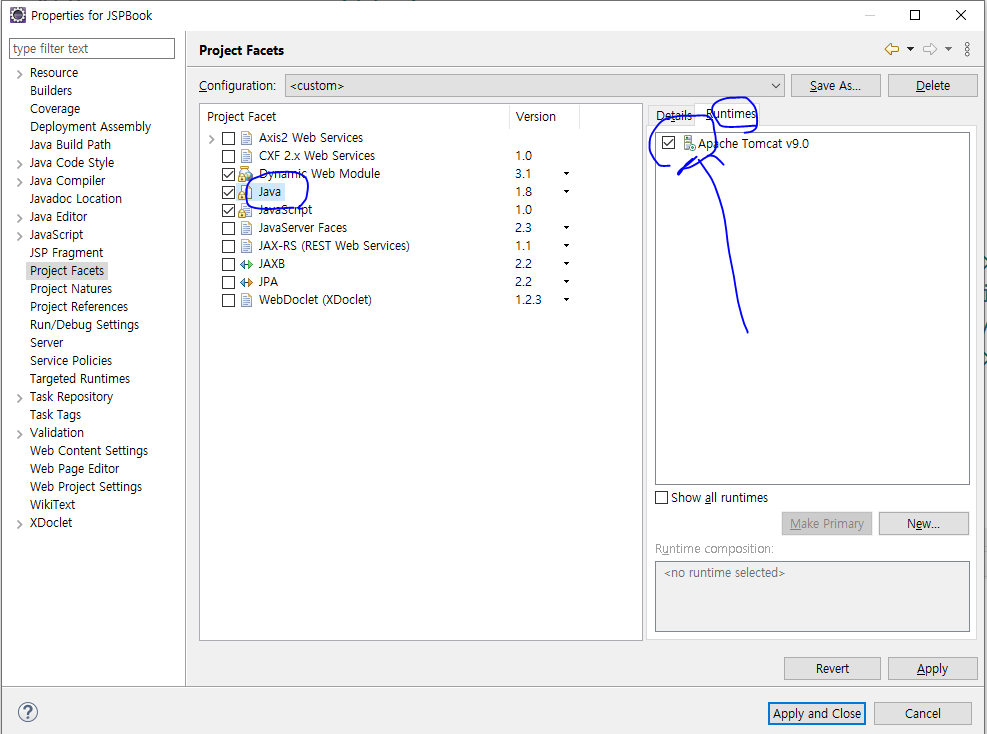Click the WebDoclet (XDoclet) facet icon

tap(247, 300)
